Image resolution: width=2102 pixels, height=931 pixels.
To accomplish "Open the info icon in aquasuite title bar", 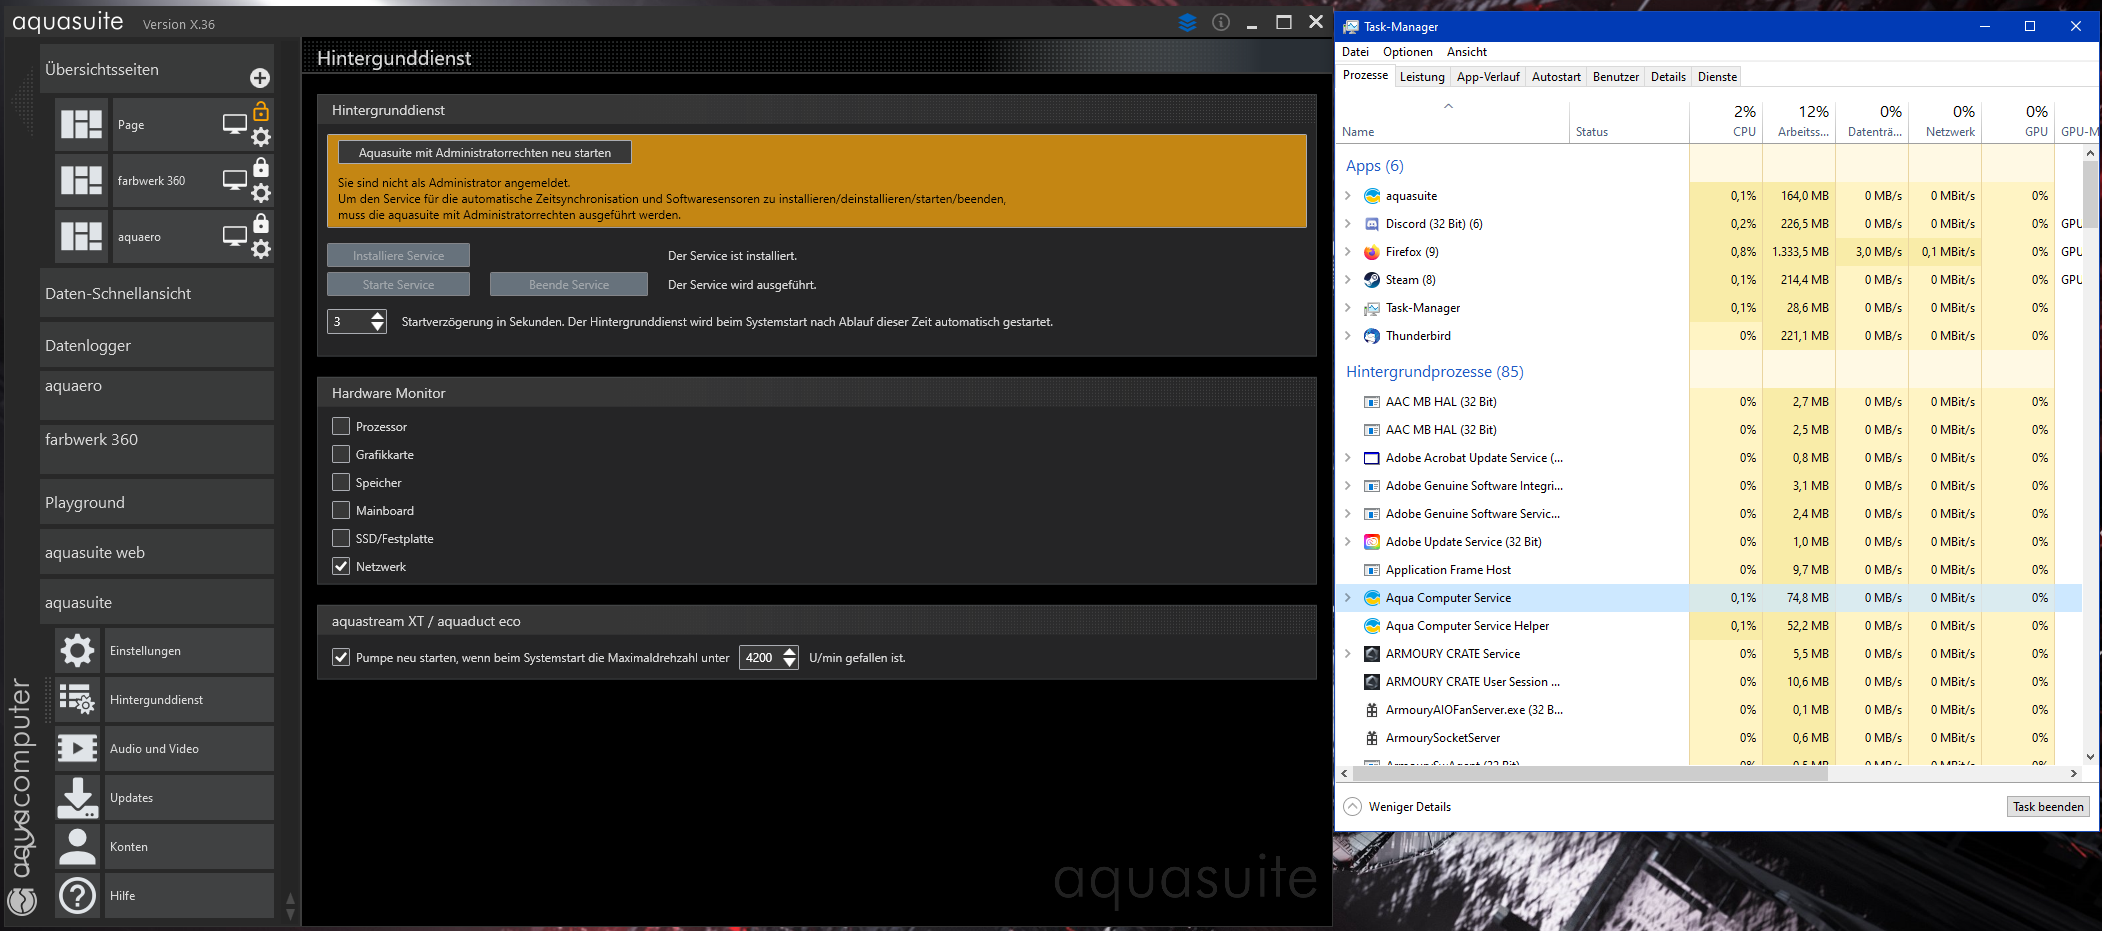I will 1221,22.
